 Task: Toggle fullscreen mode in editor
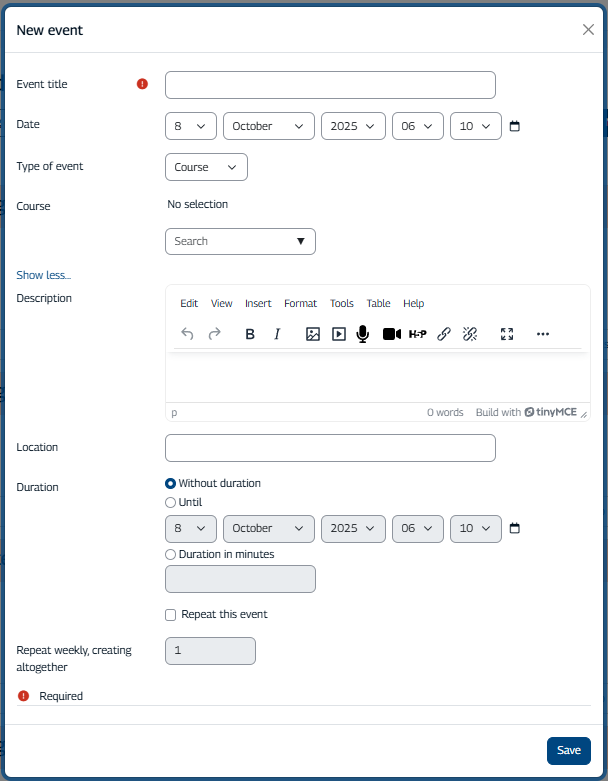507,334
